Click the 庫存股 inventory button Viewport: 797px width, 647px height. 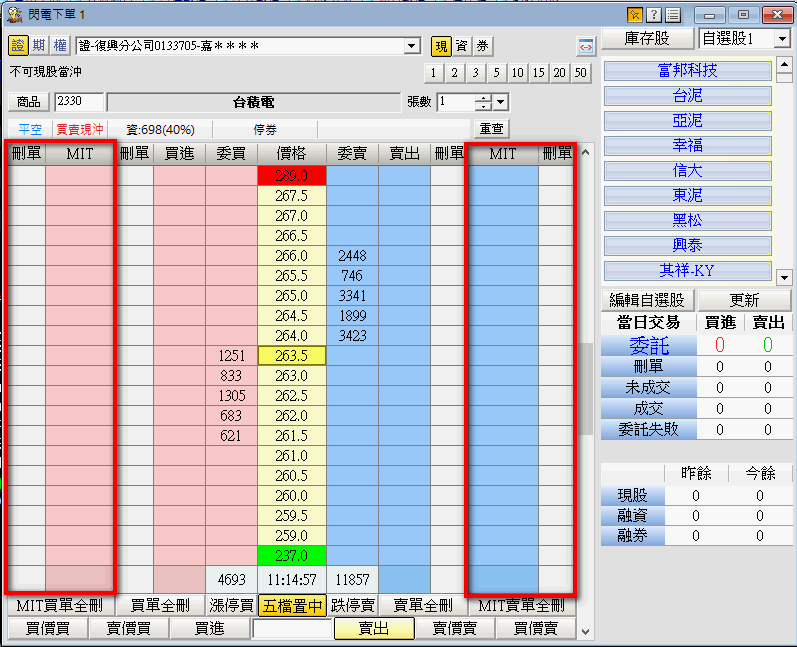(x=646, y=39)
